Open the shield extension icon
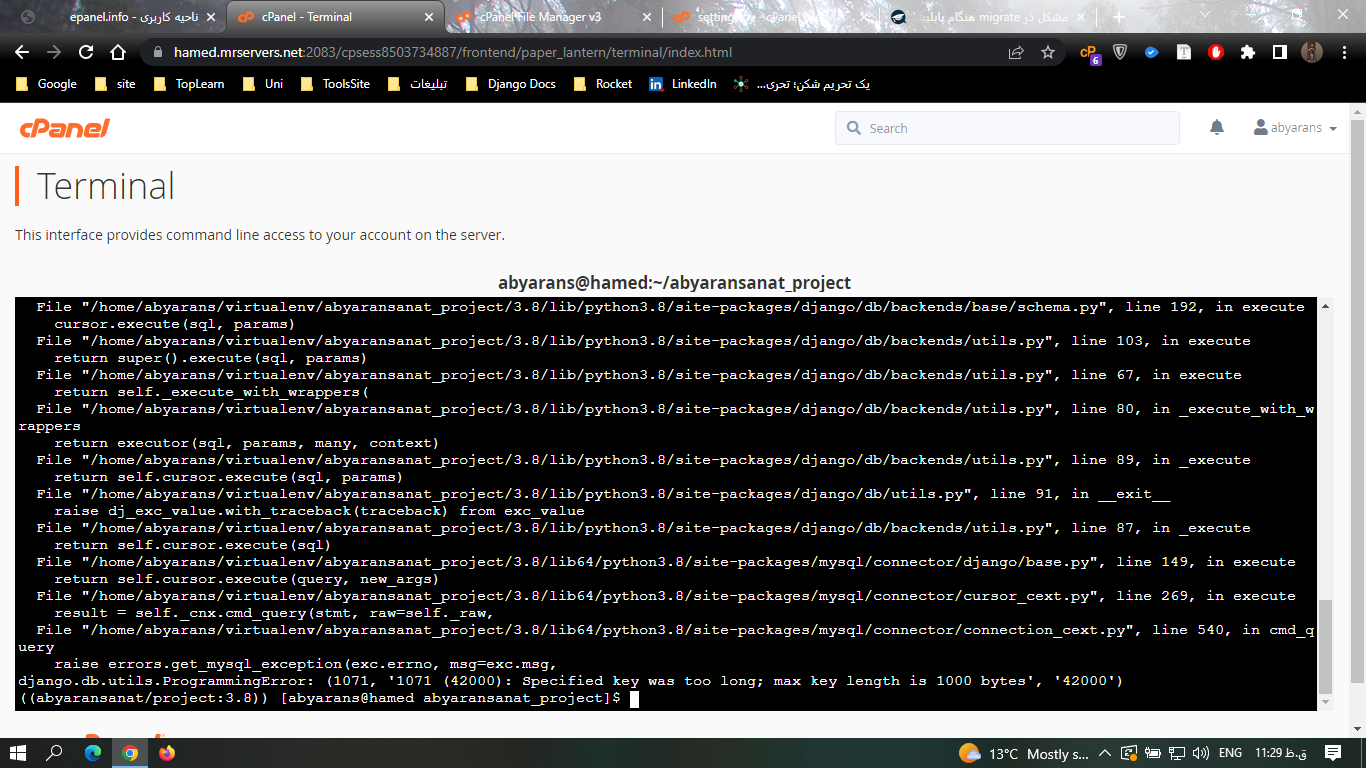Screen dimensions: 1366x768 [x=1120, y=52]
